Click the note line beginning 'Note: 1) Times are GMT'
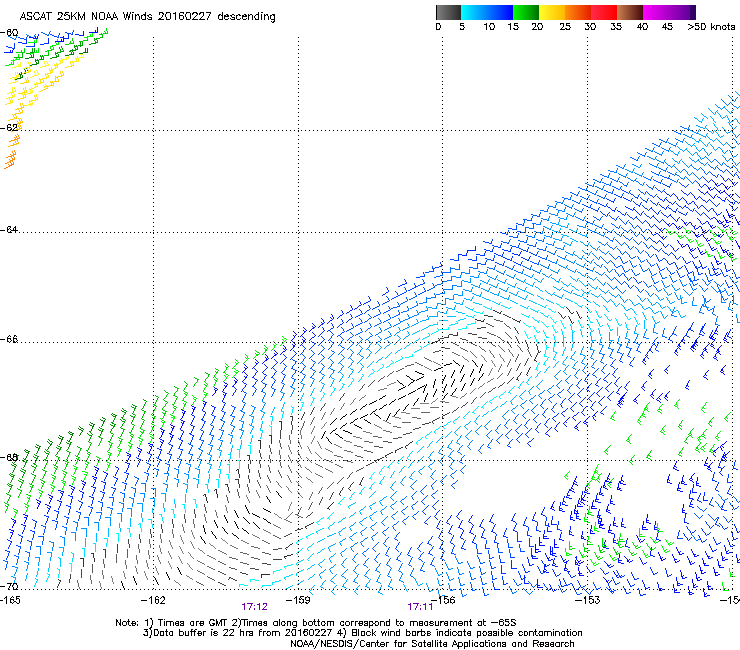The image size is (740, 650). (316, 623)
